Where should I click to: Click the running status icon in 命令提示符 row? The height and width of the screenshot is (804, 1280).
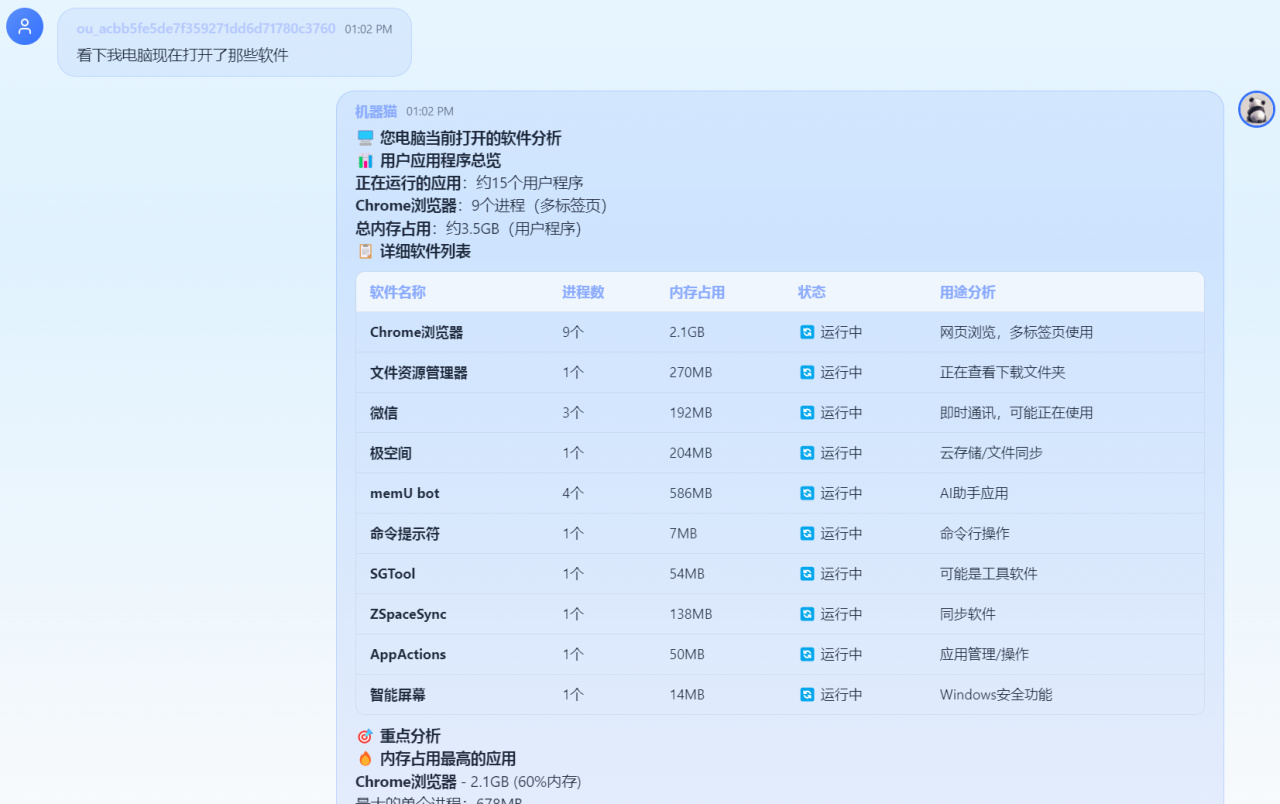[x=807, y=533]
